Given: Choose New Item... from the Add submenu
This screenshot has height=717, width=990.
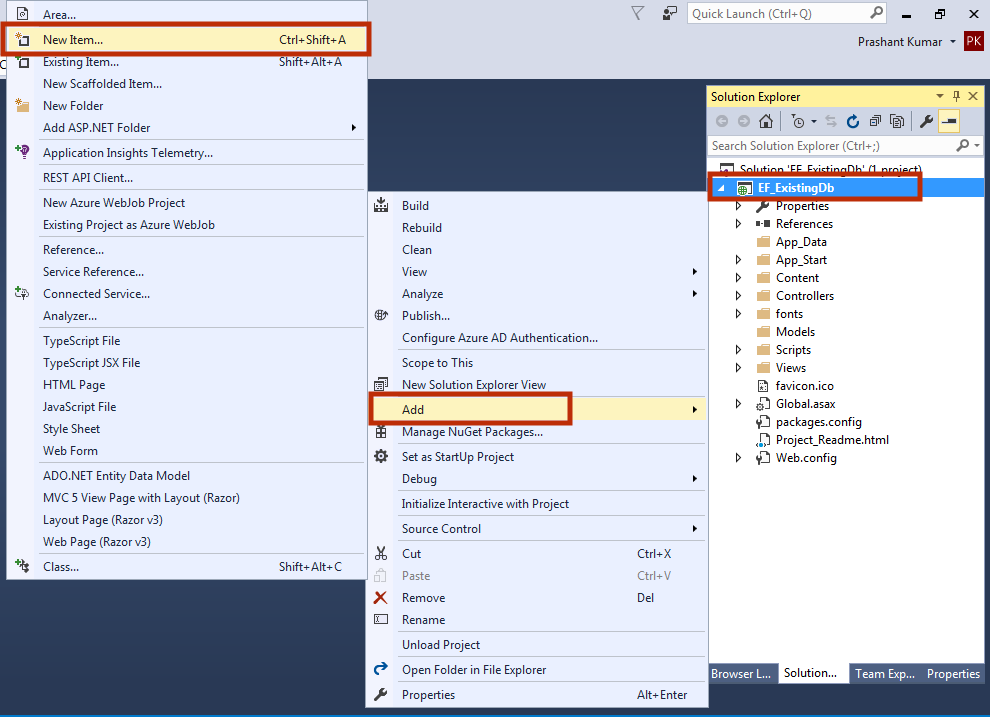Looking at the screenshot, I should 187,40.
